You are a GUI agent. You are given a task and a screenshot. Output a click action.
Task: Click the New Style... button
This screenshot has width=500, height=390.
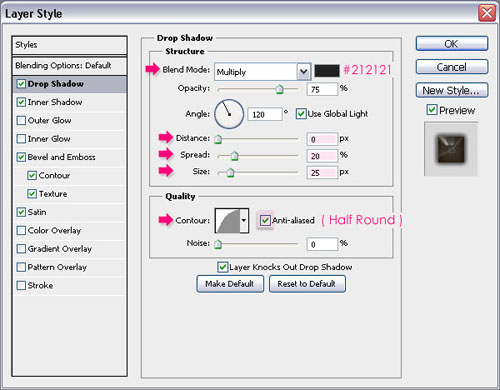[x=452, y=90]
